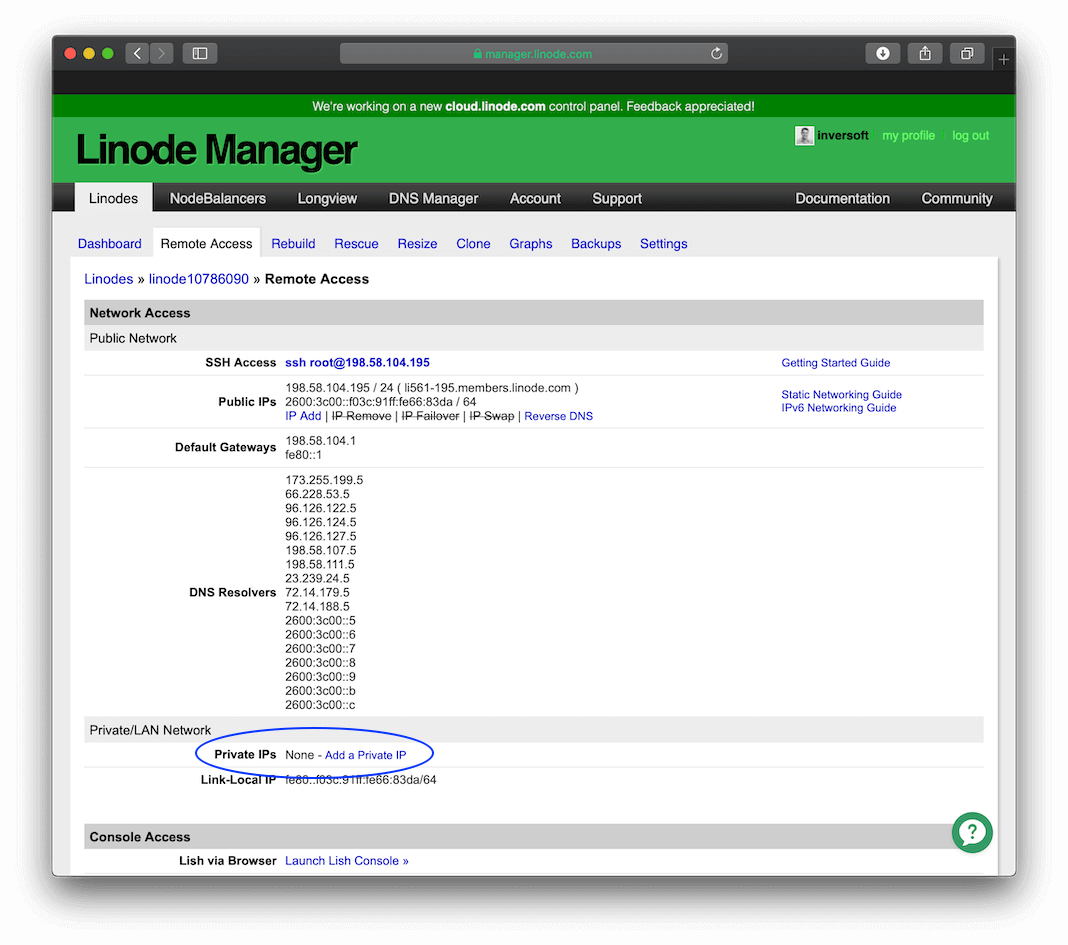This screenshot has width=1068, height=945.
Task: Click struck-through IP Swap text
Action: (x=492, y=416)
